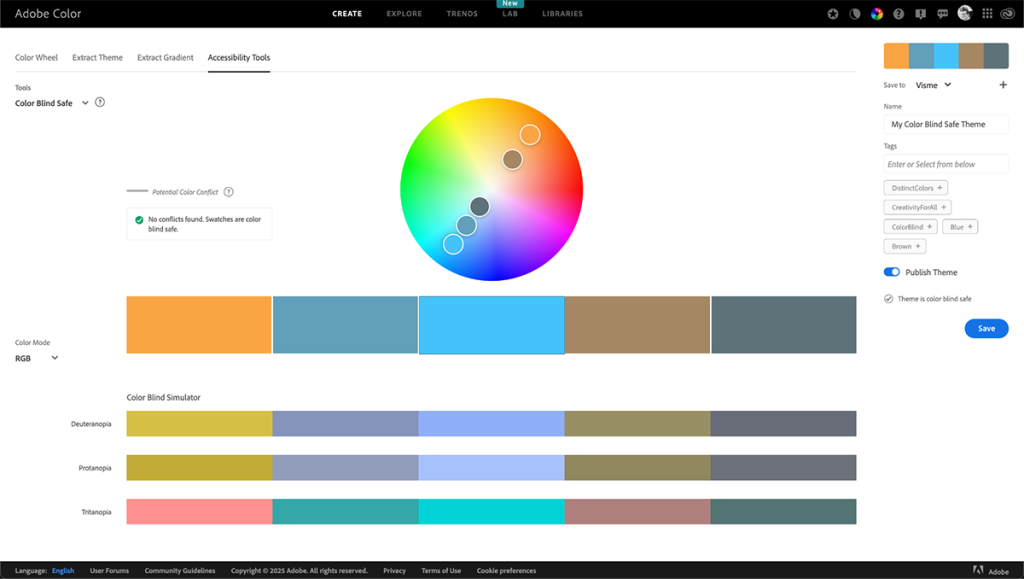Switch to the Extract Gradient tab
The image size is (1024, 579).
tap(165, 58)
